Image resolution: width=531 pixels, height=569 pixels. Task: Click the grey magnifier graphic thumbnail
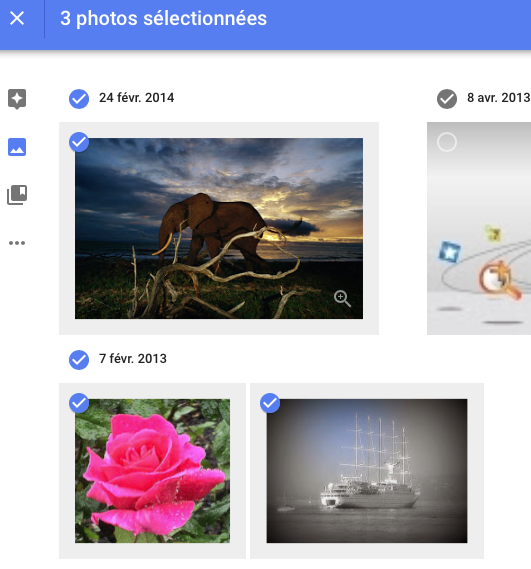[x=479, y=228]
